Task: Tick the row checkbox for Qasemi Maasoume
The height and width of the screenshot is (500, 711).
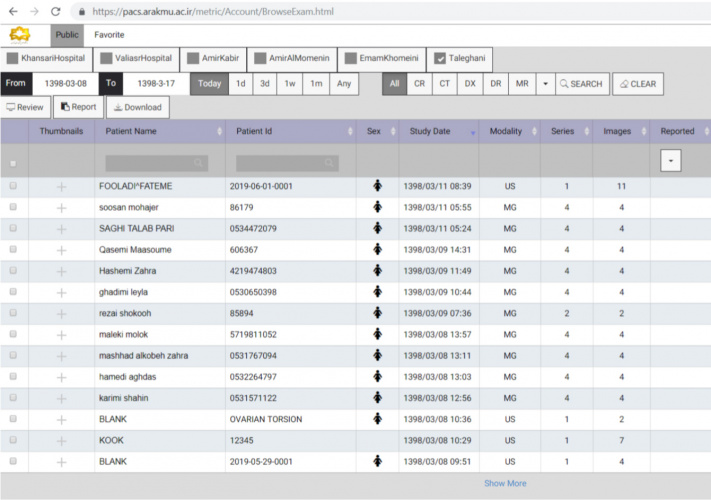Action: tap(13, 249)
